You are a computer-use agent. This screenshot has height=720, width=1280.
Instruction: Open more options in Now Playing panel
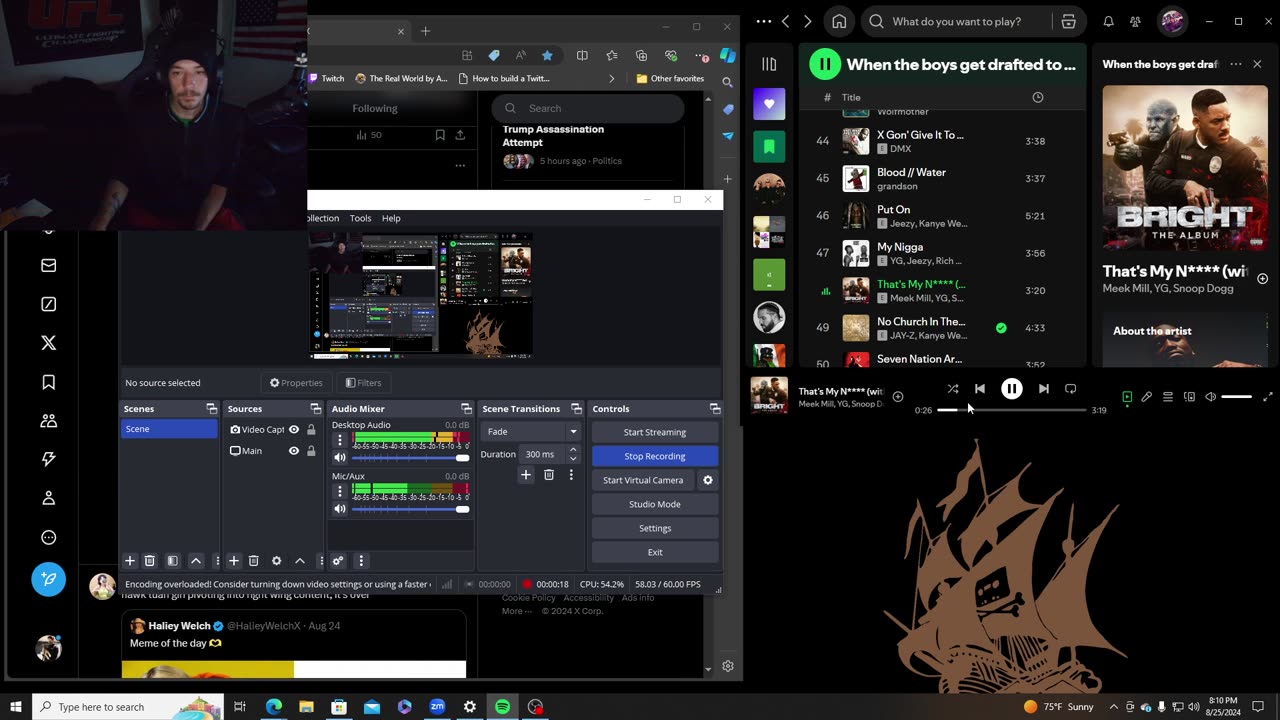click(1236, 64)
